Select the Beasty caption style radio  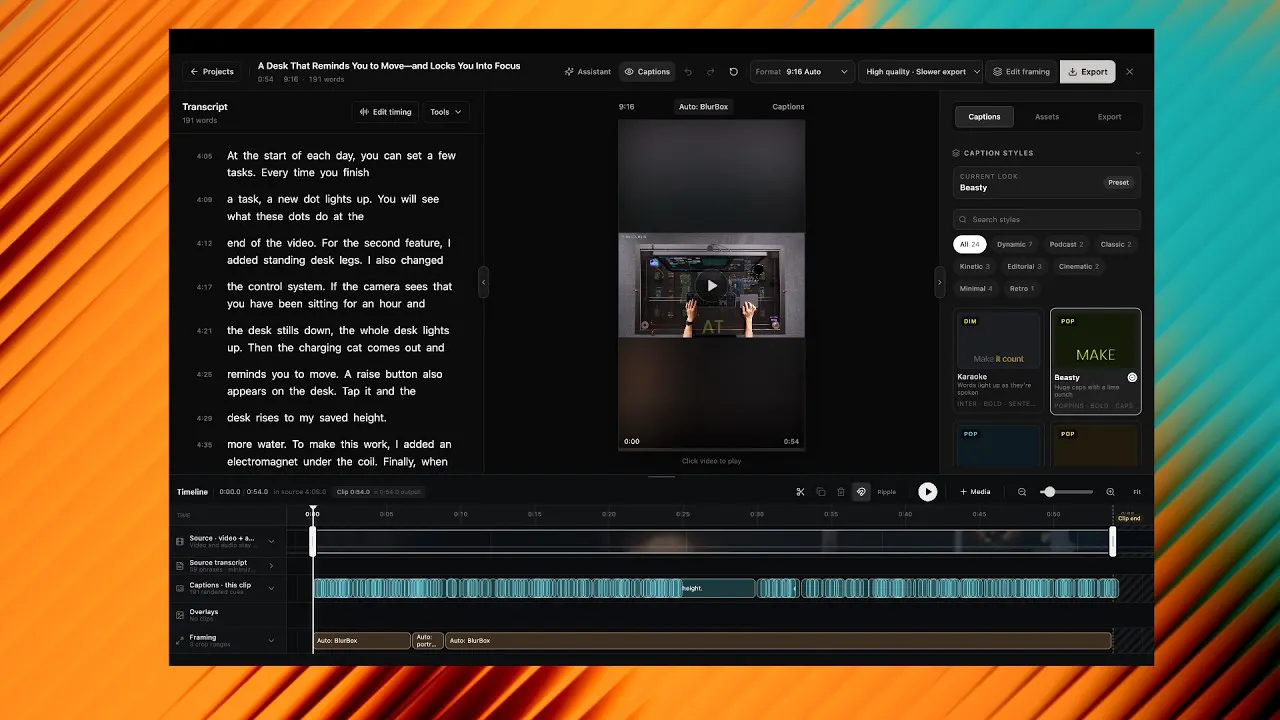[1132, 378]
